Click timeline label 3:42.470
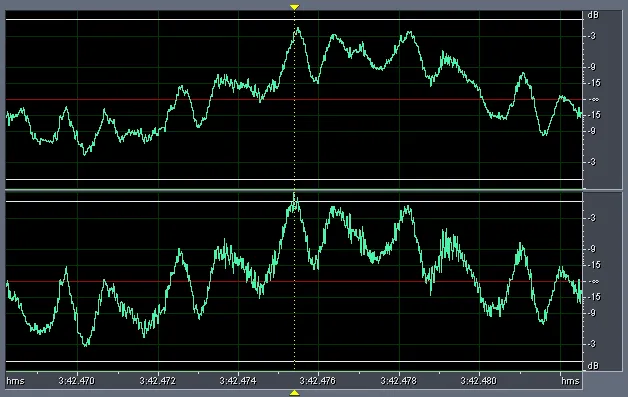 [x=76, y=381]
